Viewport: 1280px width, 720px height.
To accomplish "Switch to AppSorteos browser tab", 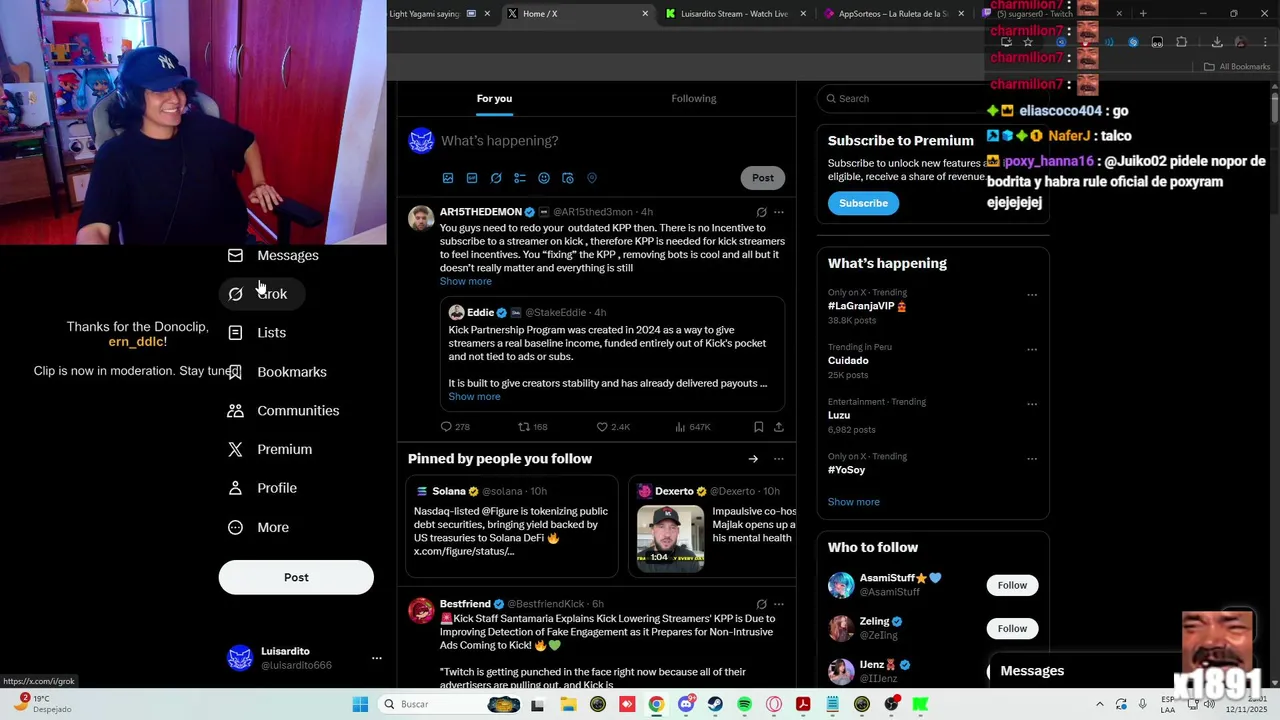I will (892, 14).
